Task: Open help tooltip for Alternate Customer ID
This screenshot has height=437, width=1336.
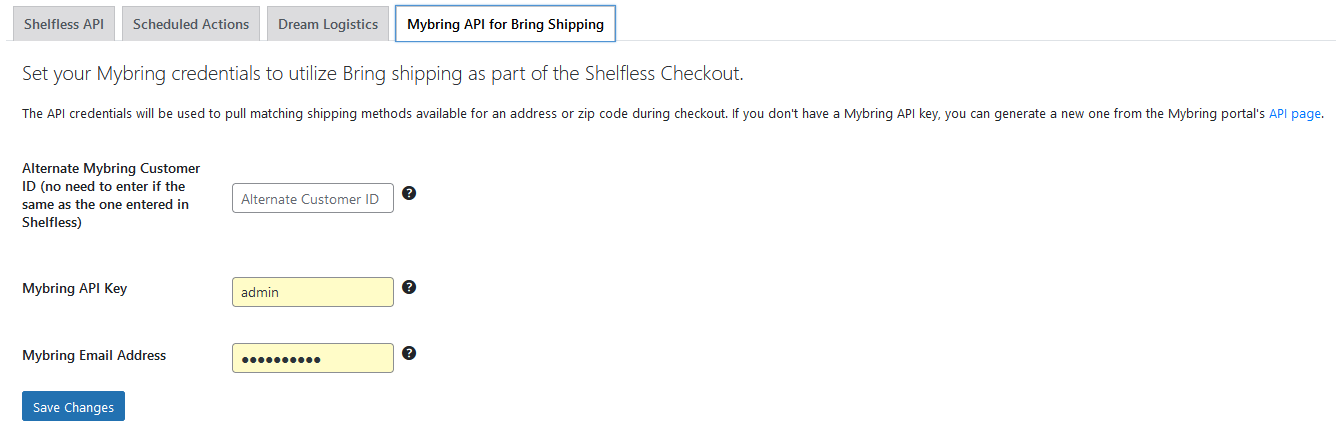Action: [409, 193]
